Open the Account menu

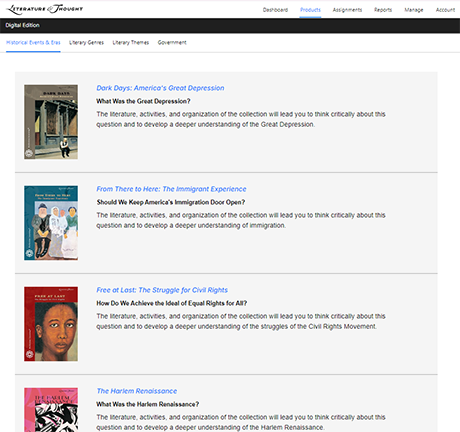(445, 10)
